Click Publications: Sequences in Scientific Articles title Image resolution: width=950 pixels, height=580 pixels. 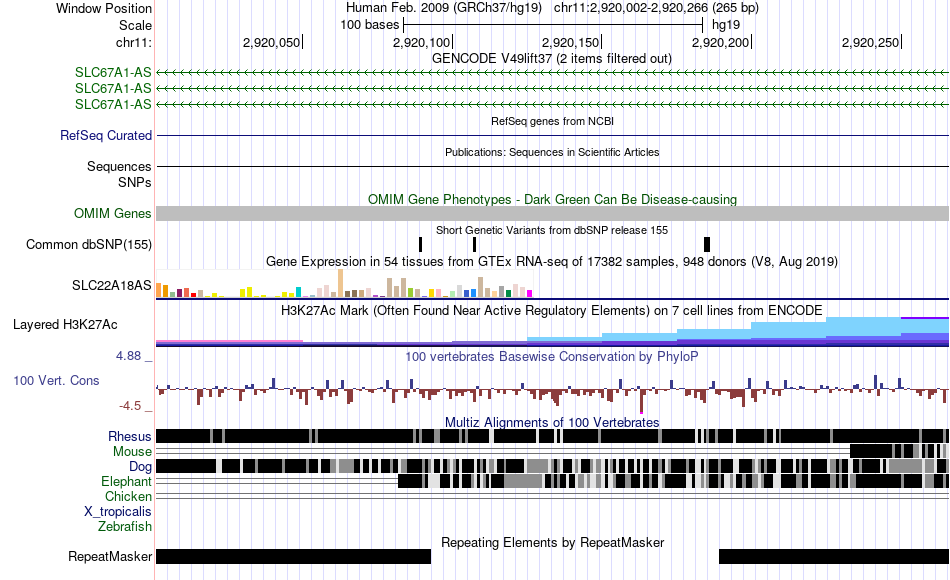click(552, 152)
